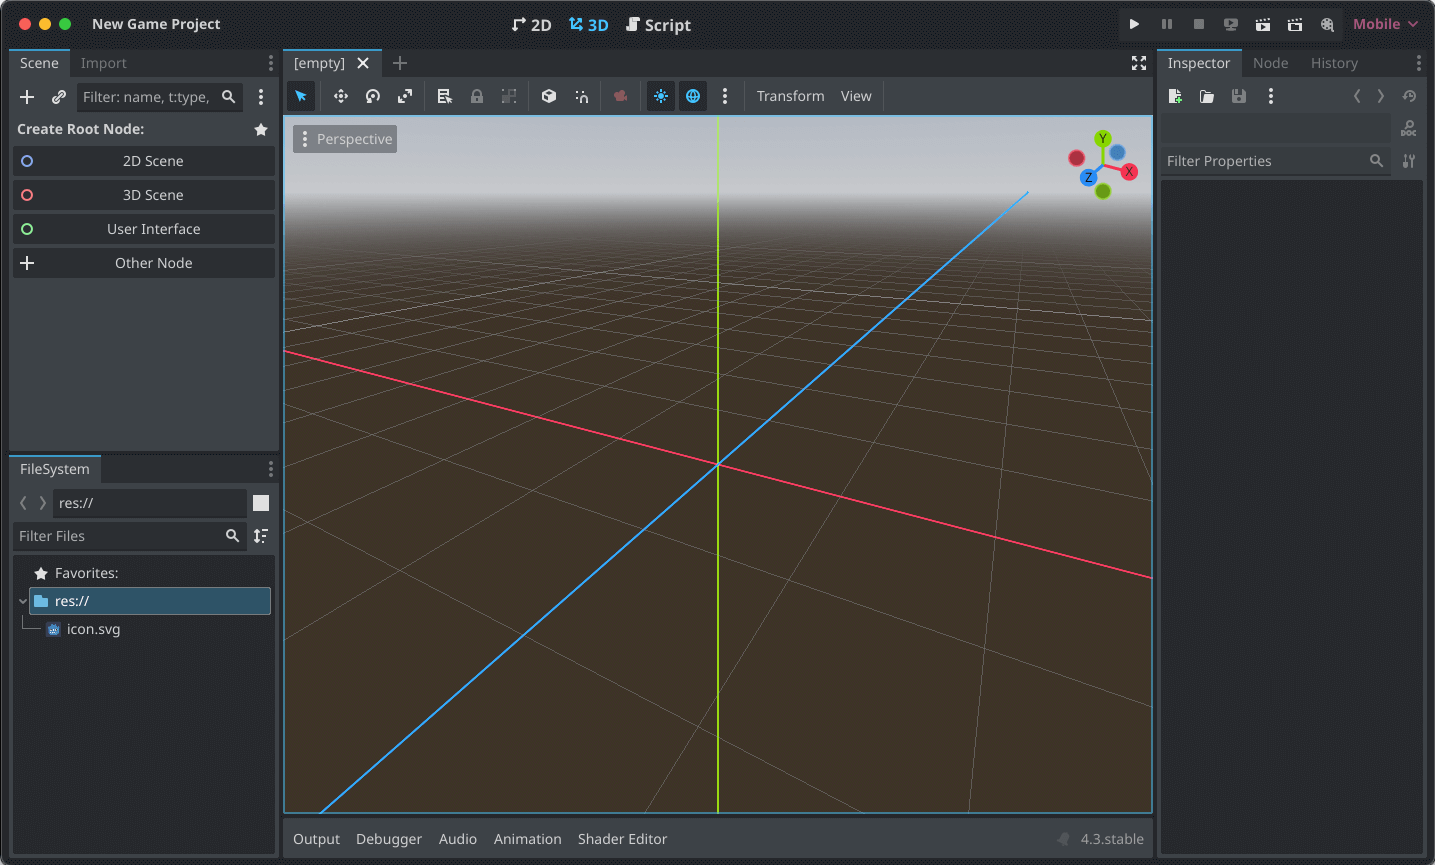
Task: Switch to the Script workspace
Action: pos(658,25)
